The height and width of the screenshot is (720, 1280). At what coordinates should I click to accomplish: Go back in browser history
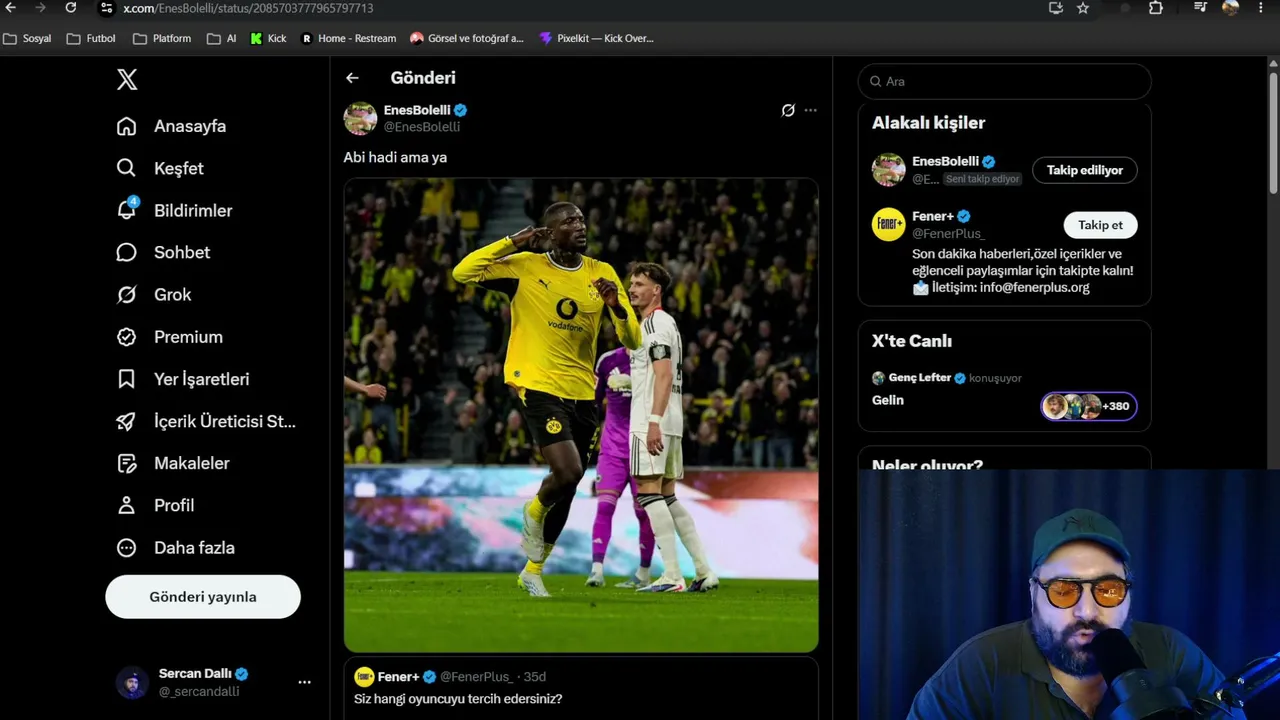coord(11,8)
